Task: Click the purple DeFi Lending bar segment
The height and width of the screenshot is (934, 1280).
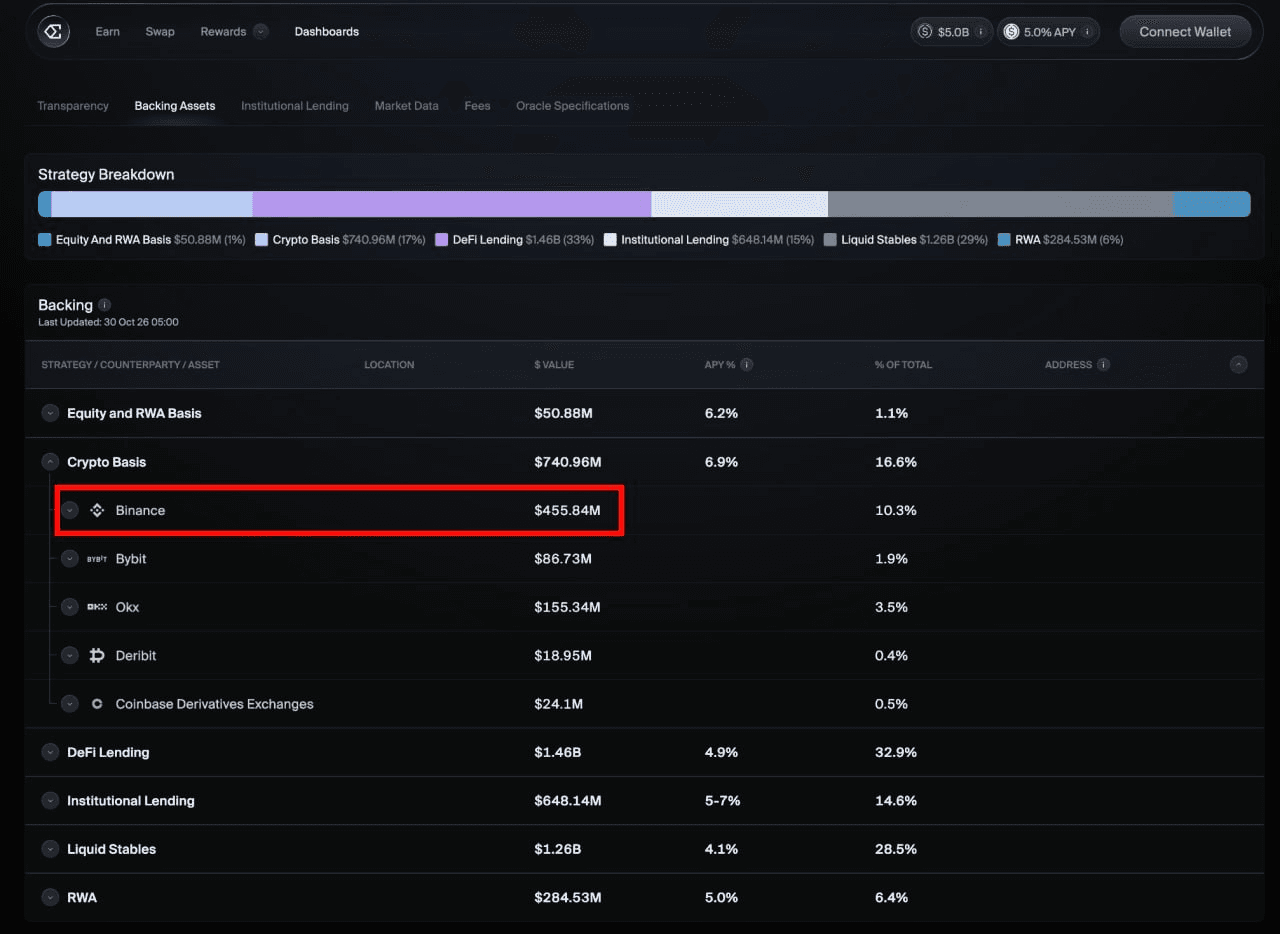Action: coord(452,204)
